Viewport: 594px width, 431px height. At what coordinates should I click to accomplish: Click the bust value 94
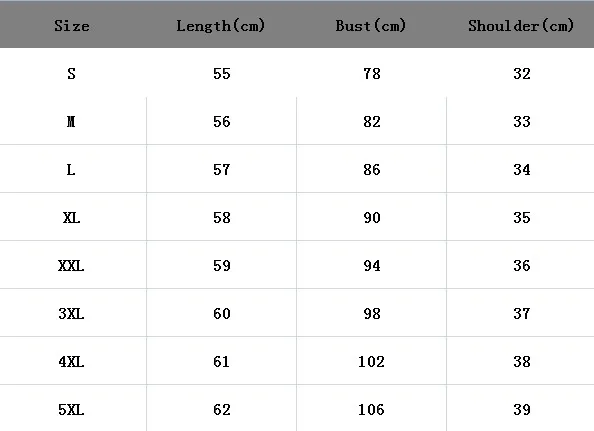(x=372, y=265)
